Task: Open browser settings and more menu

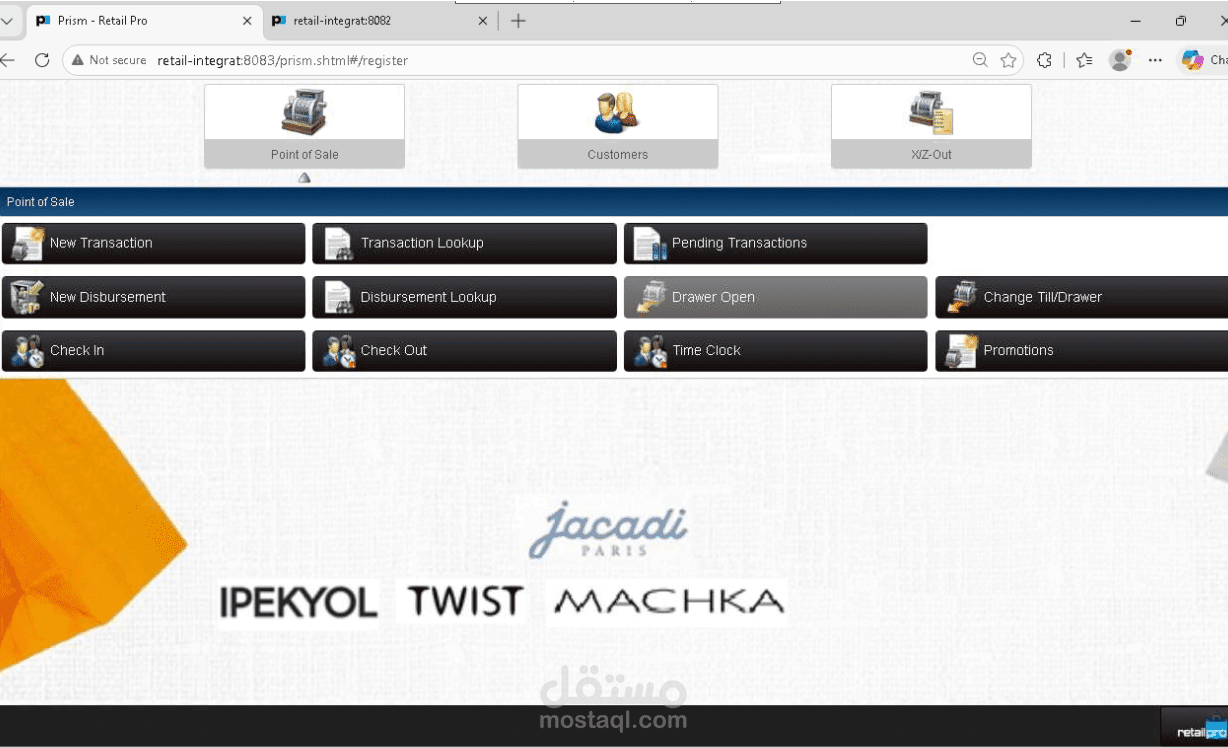Action: coord(1155,60)
